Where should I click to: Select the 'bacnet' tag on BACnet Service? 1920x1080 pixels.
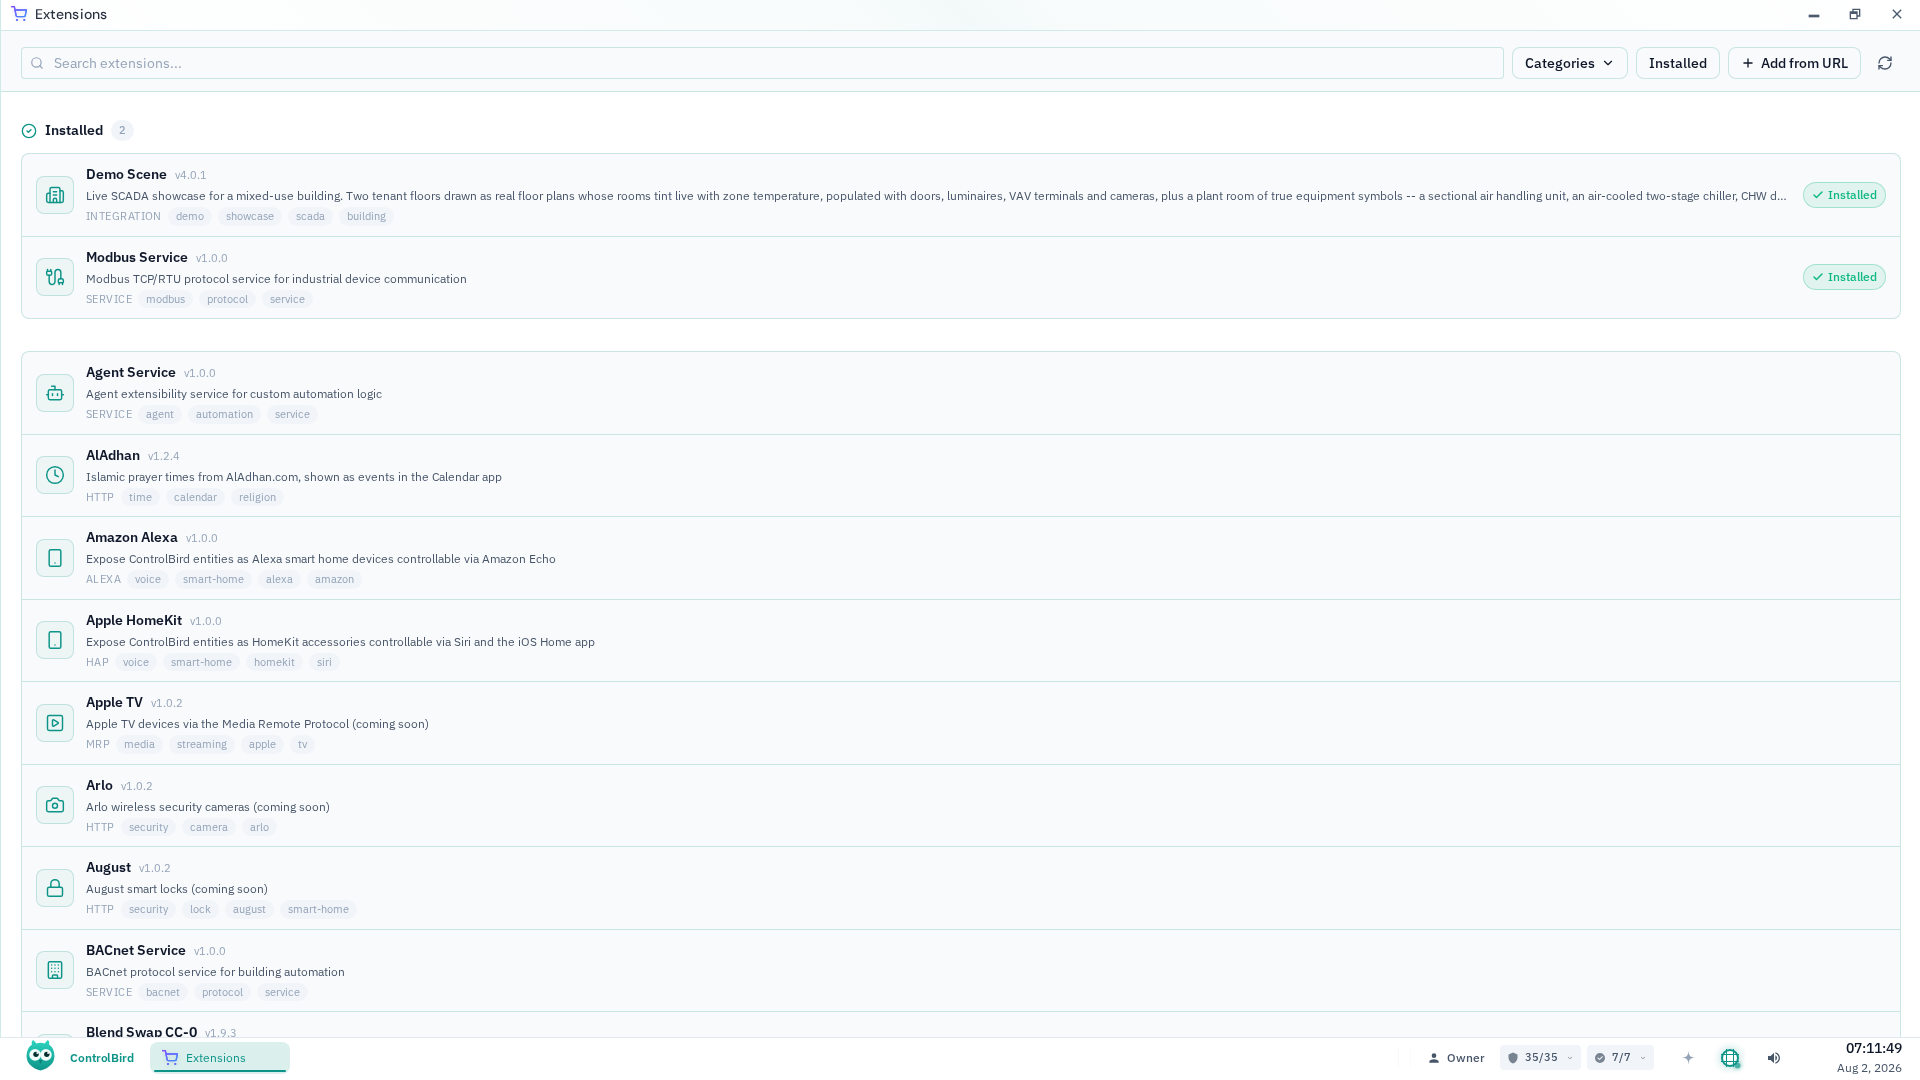tap(163, 992)
